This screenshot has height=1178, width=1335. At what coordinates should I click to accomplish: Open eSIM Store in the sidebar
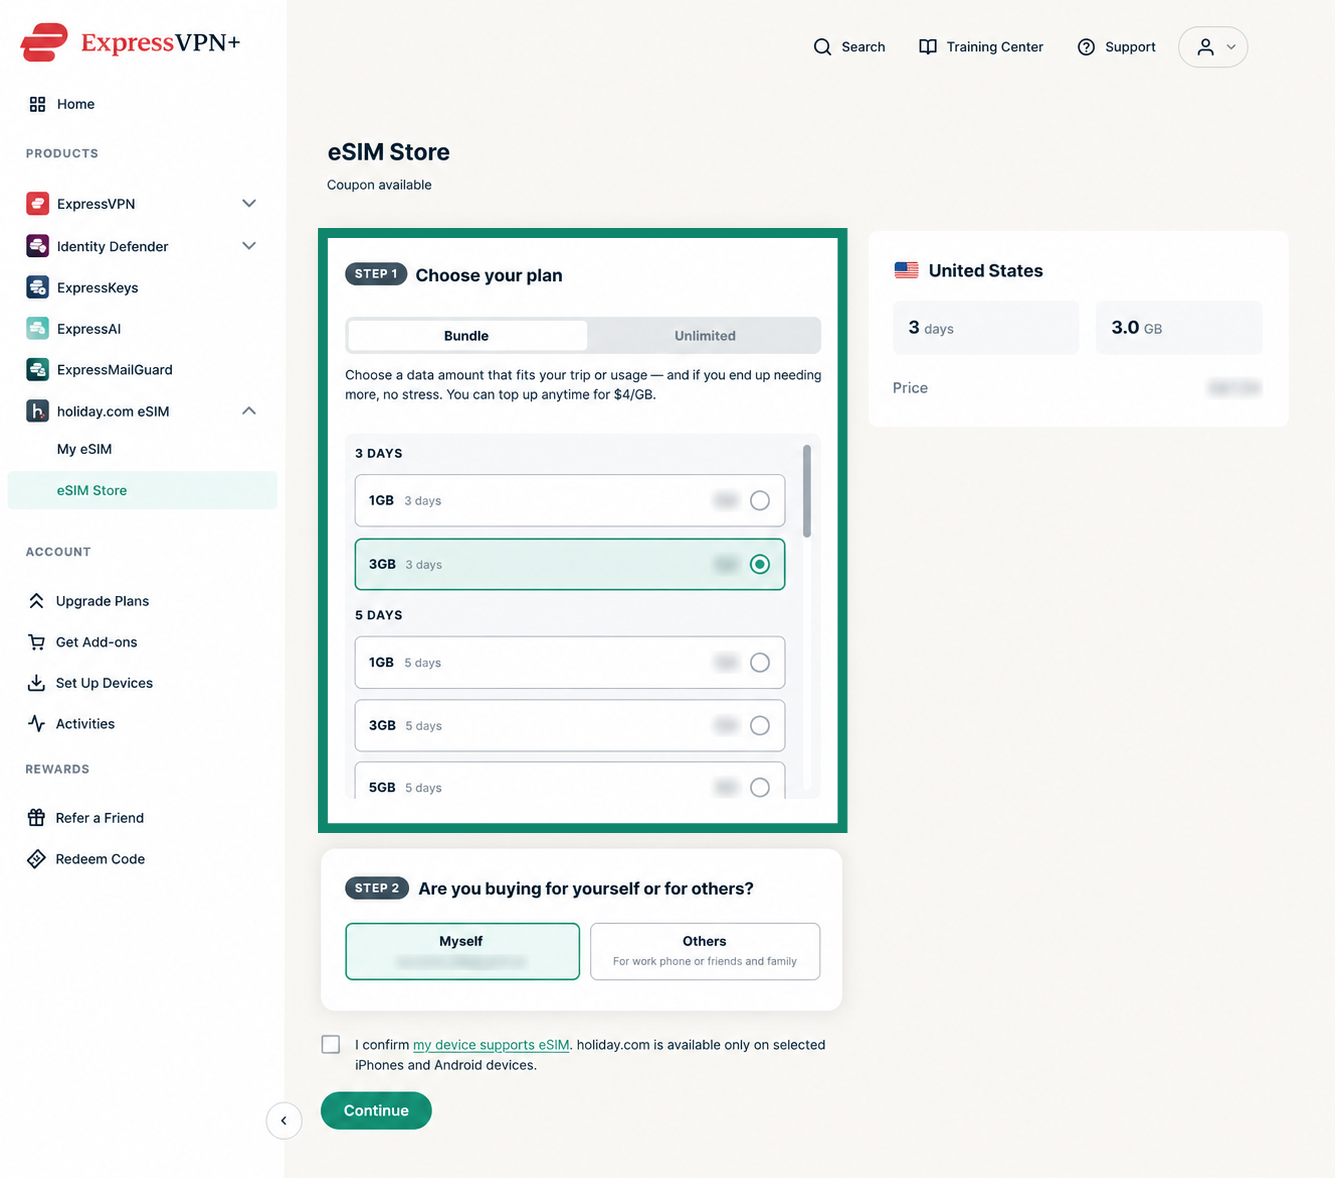tap(142, 490)
